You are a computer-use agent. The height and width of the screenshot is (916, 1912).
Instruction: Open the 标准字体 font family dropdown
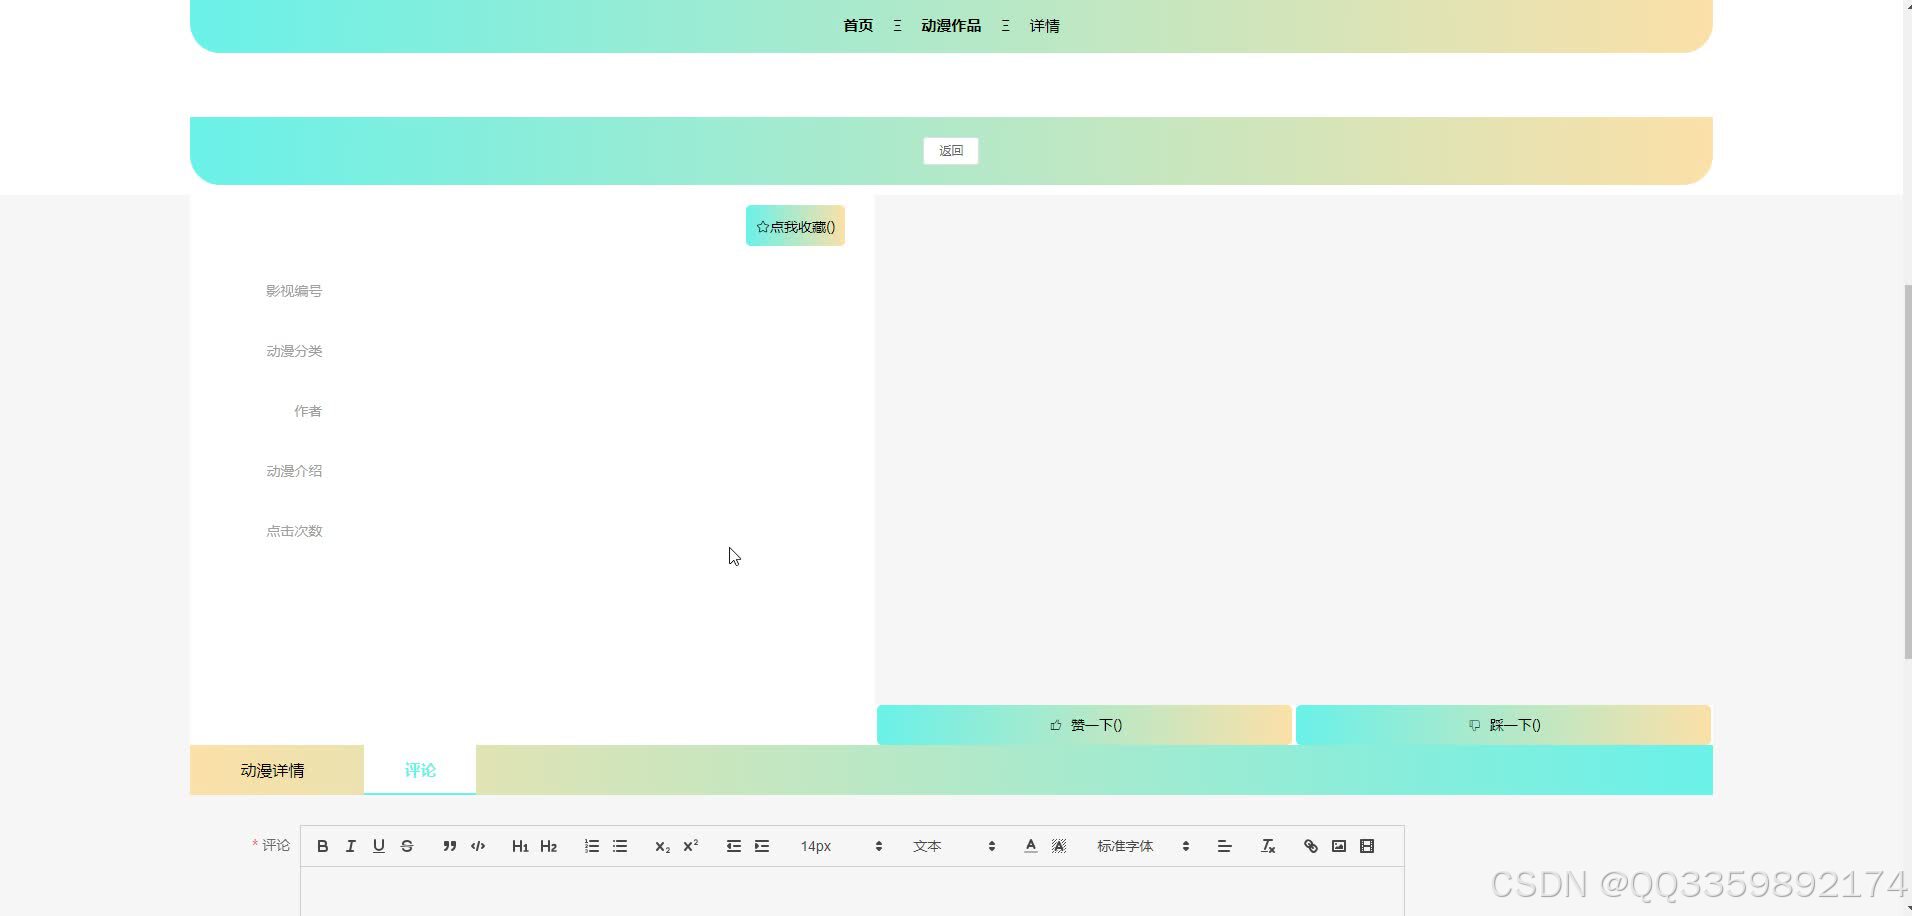tap(1142, 846)
